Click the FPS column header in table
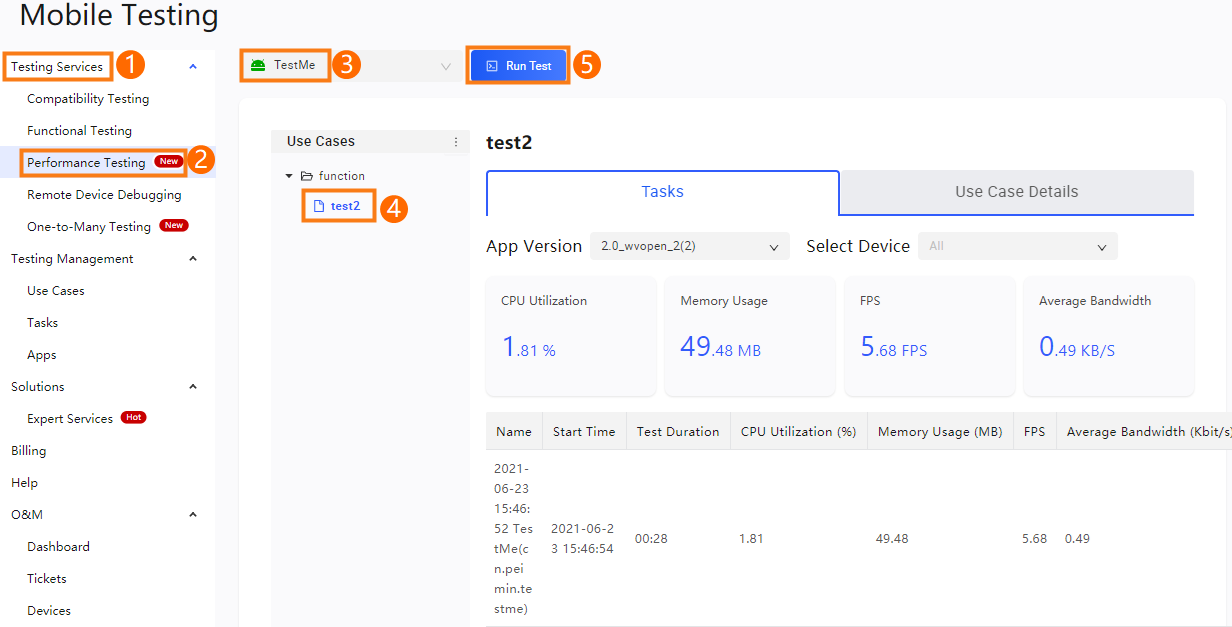The image size is (1232, 627). tap(1034, 432)
